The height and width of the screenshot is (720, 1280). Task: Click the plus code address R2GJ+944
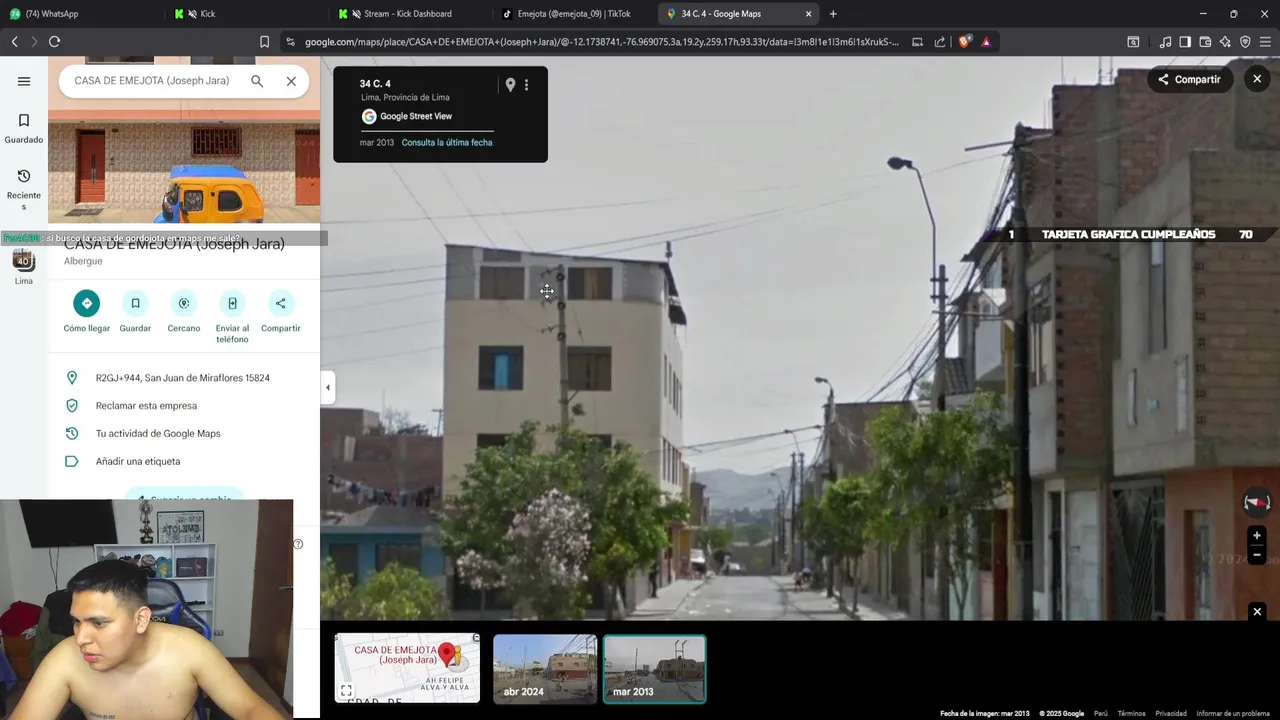point(183,378)
